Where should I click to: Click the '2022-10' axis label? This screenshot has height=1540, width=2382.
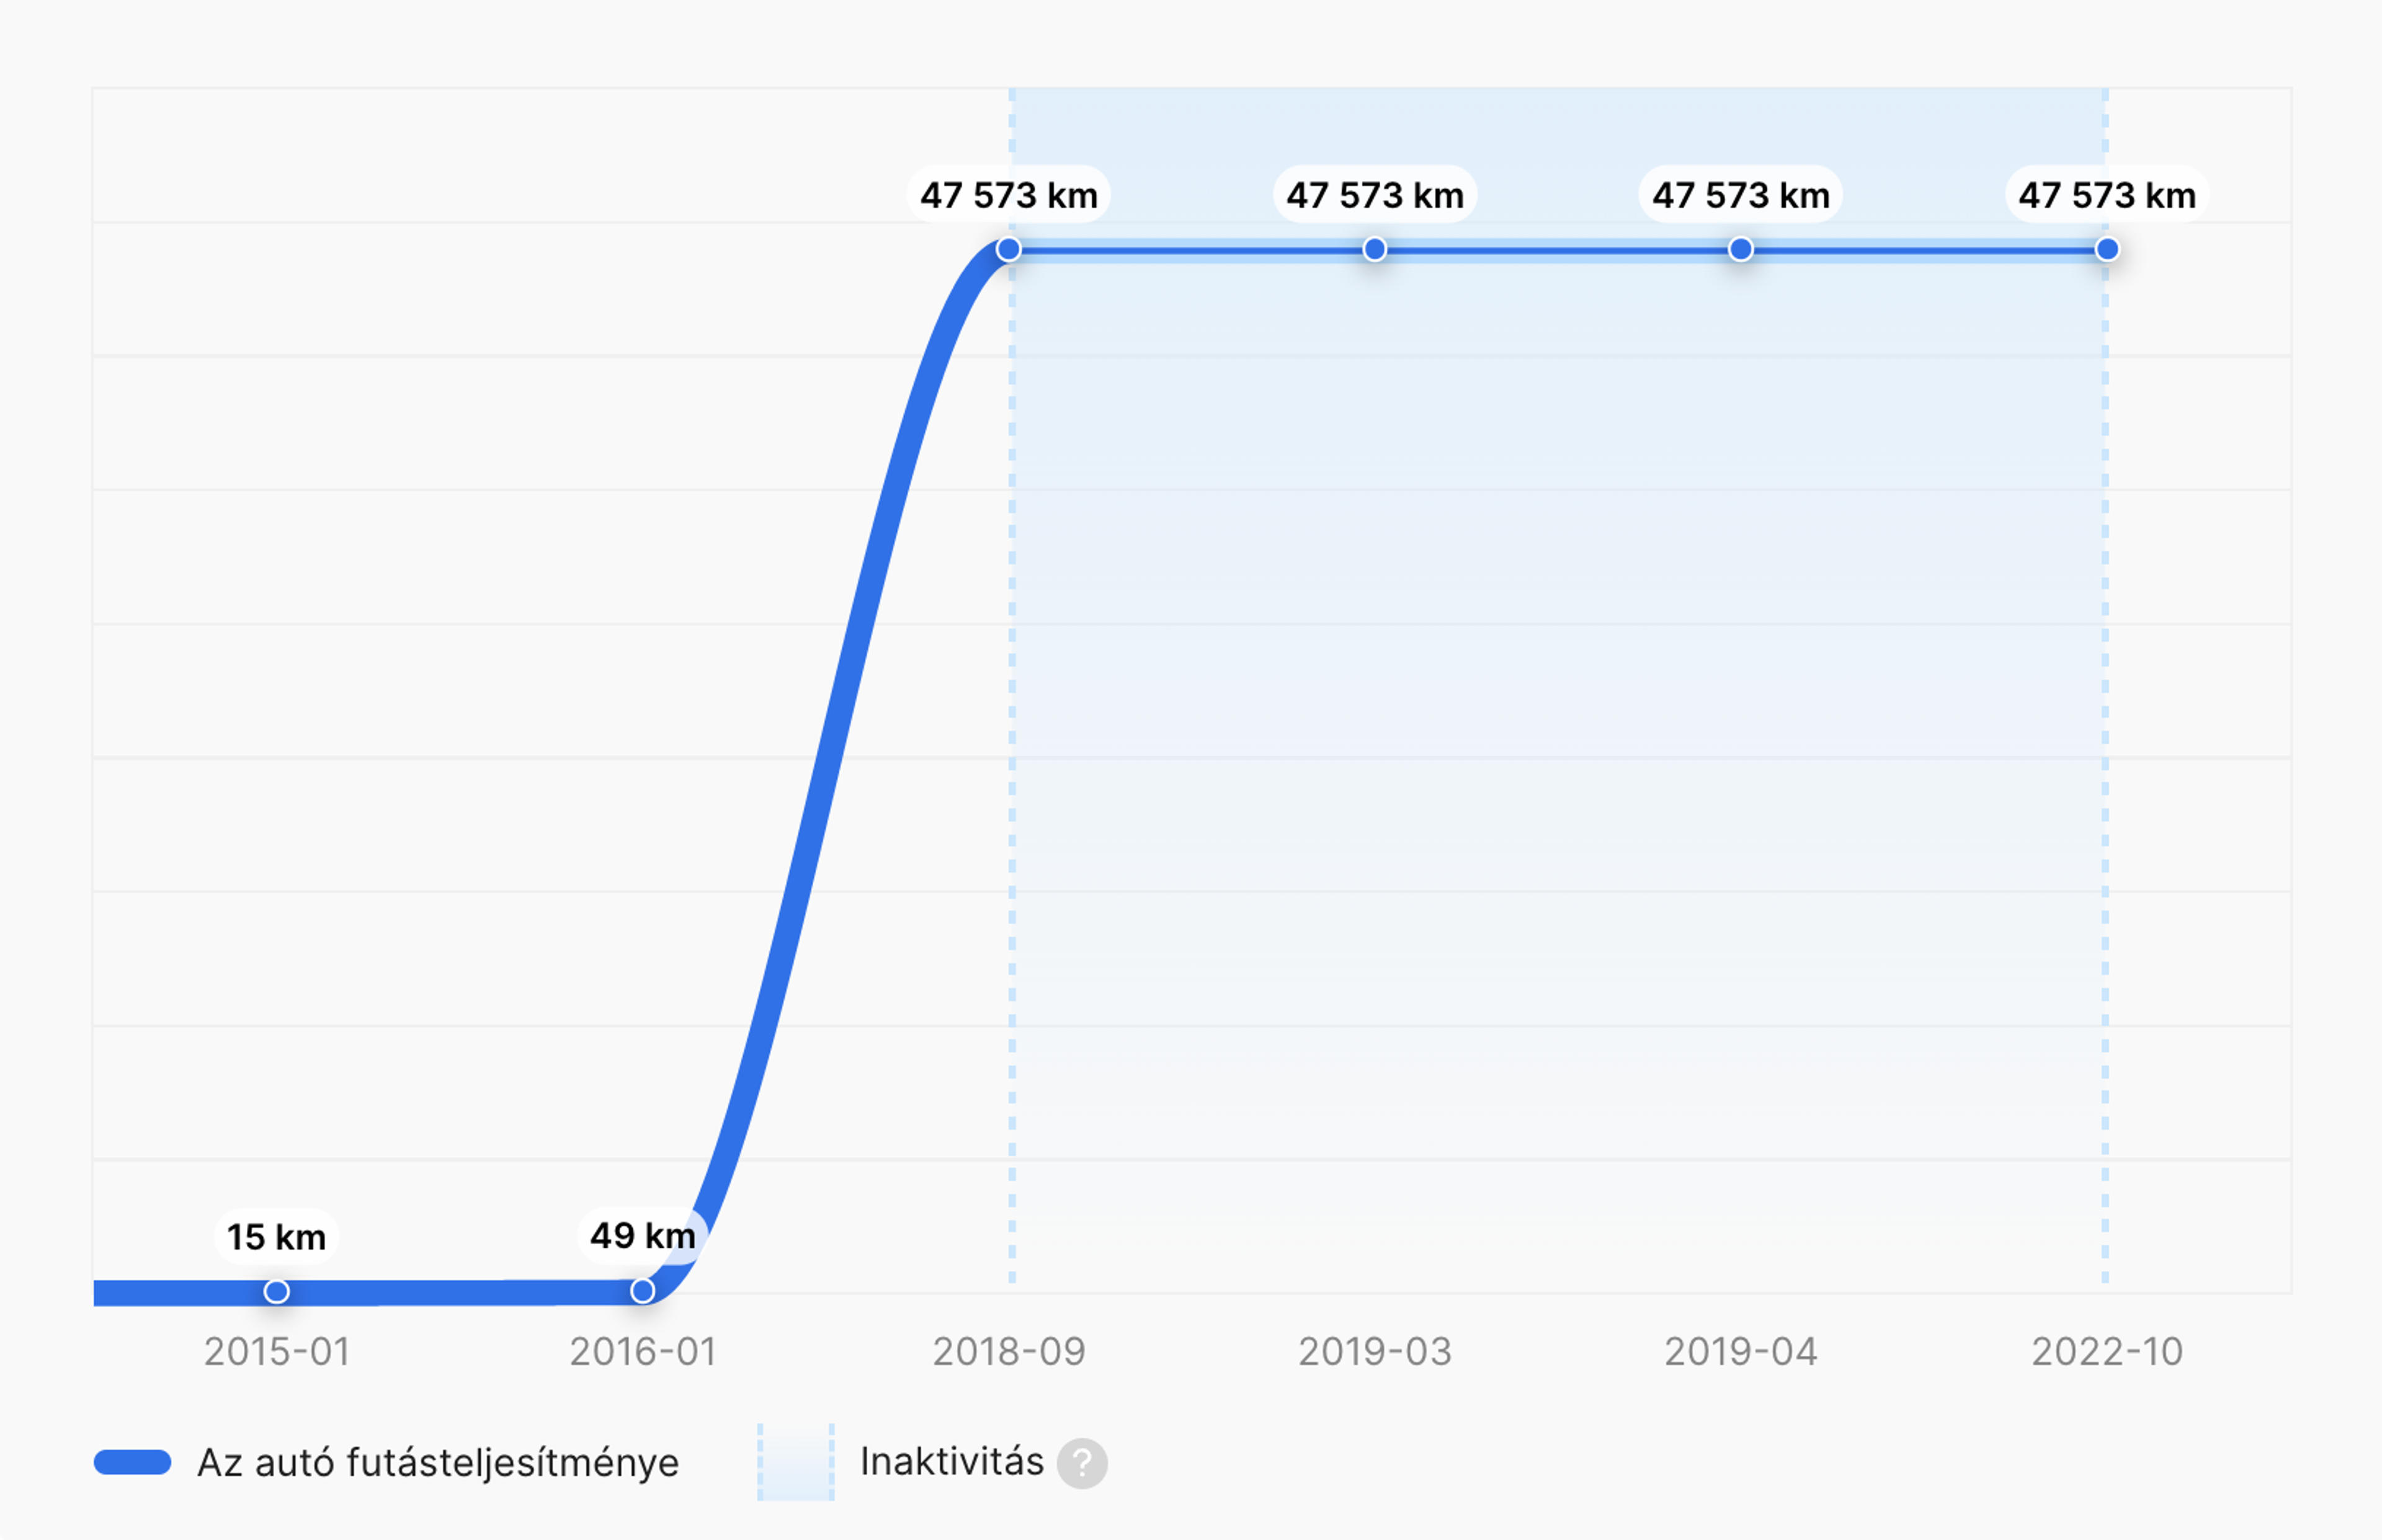tap(2107, 1352)
